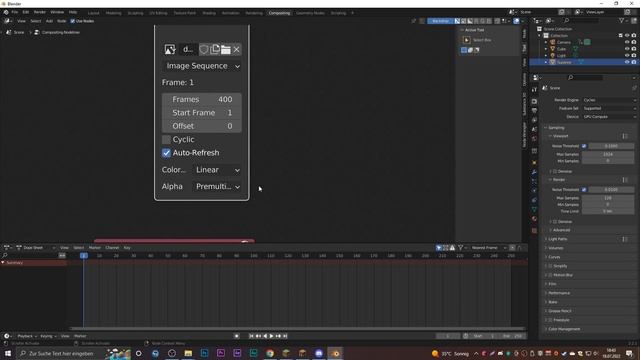The width and height of the screenshot is (640, 360).
Task: Open the Playback dropdown in timeline
Action: point(27,336)
